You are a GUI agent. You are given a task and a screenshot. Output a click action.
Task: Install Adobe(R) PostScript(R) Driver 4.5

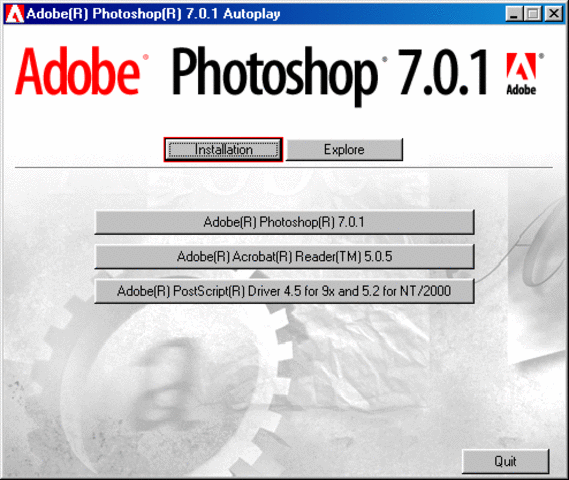click(x=284, y=291)
